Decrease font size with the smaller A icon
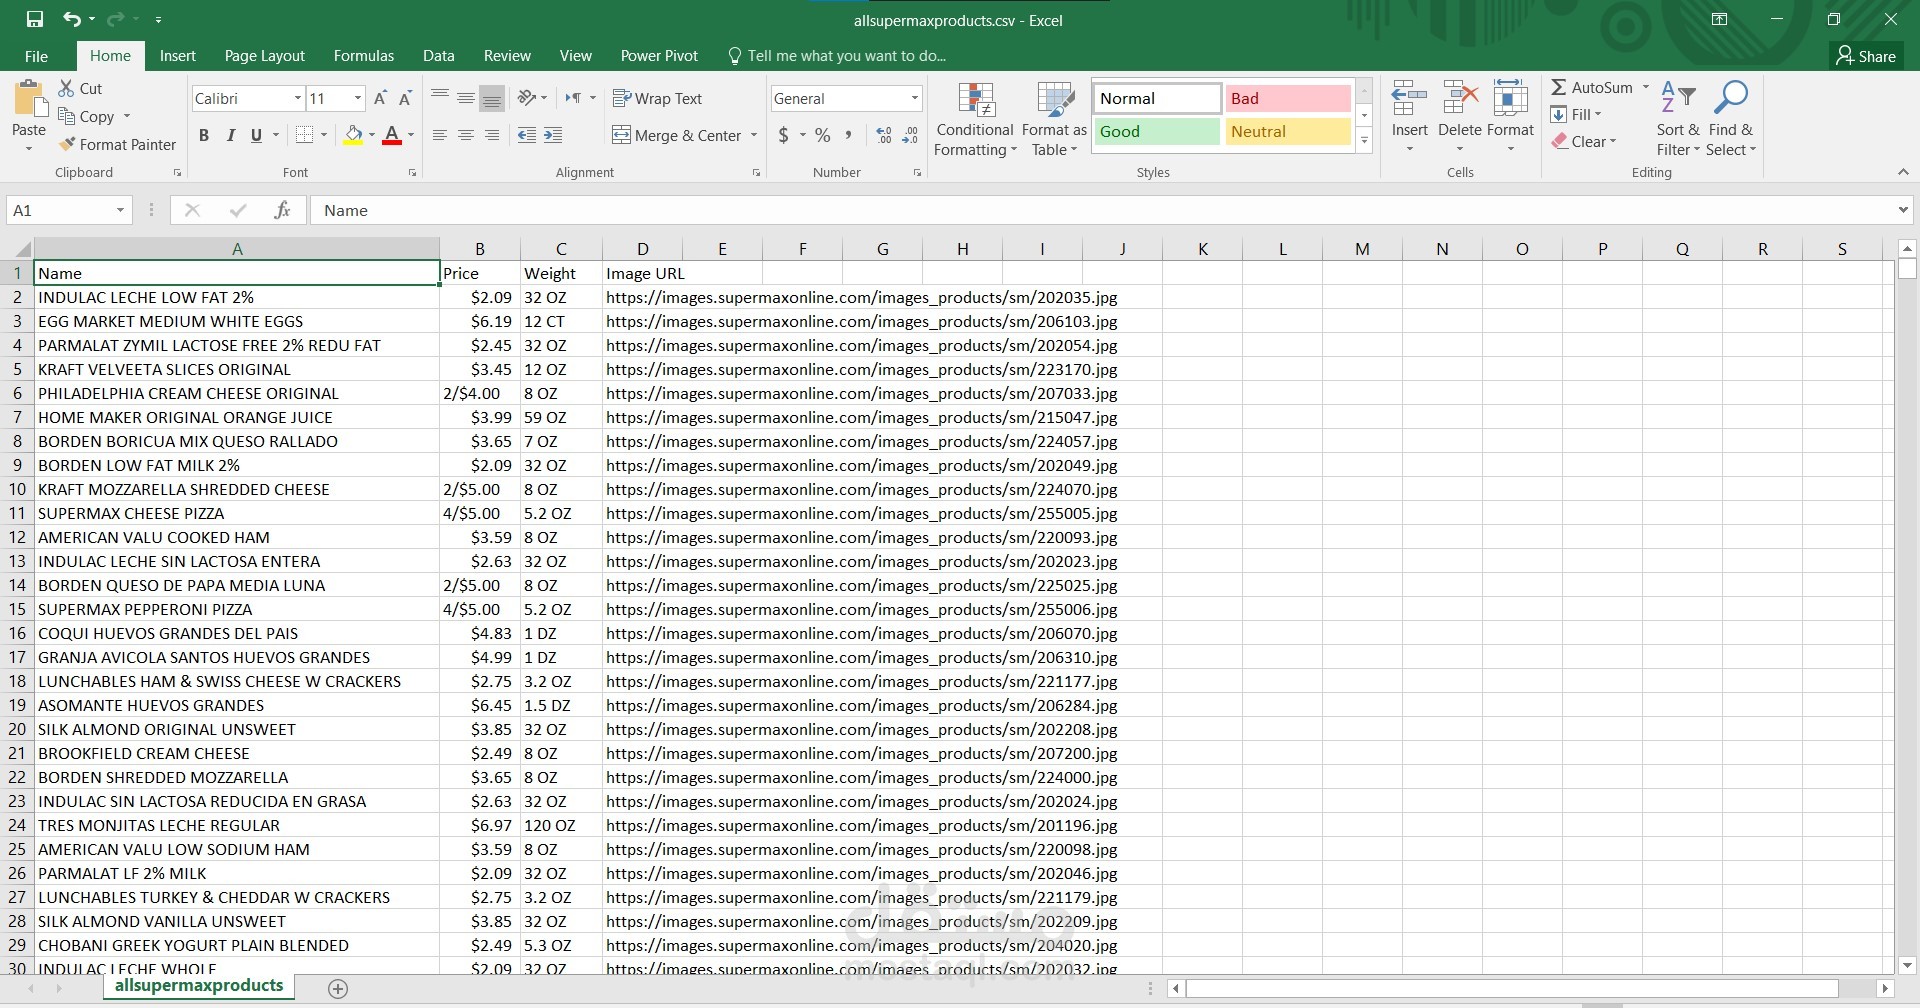Image resolution: width=1920 pixels, height=1008 pixels. 405,98
